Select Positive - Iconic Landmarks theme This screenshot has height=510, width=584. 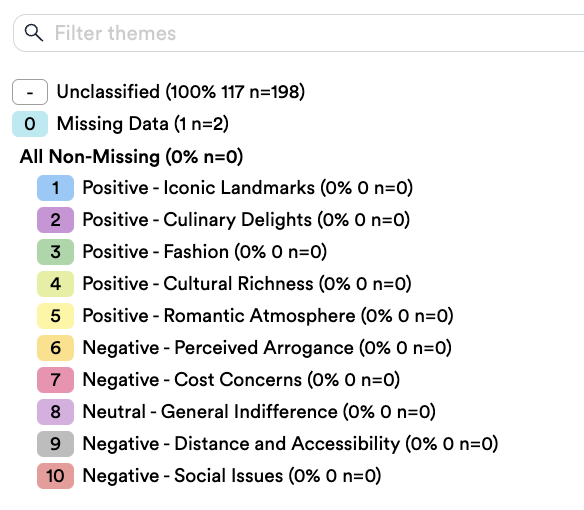[248, 188]
